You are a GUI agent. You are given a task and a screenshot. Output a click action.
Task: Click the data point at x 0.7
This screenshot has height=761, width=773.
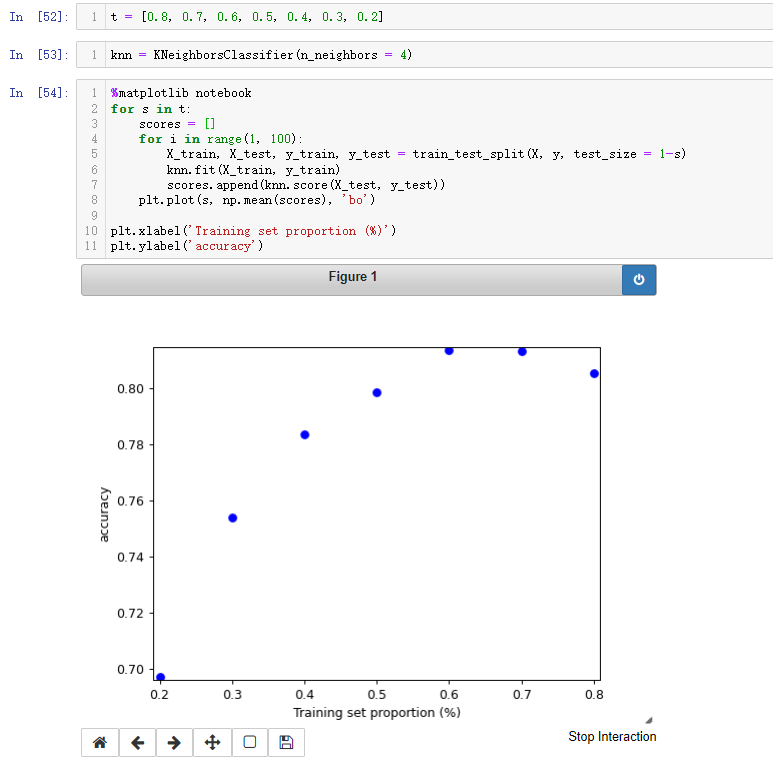pos(522,351)
